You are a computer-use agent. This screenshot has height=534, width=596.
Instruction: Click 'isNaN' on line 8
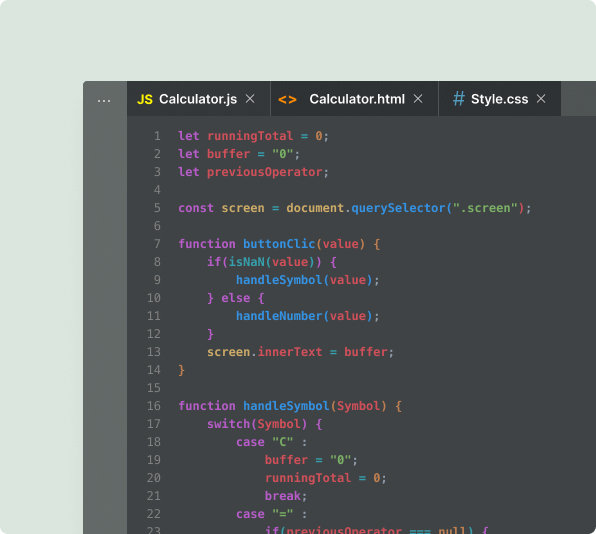246,262
